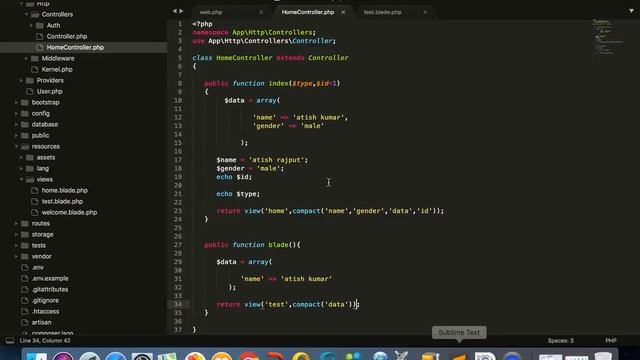
Task: Click the file icon beside home.blade.php
Action: 35,191
